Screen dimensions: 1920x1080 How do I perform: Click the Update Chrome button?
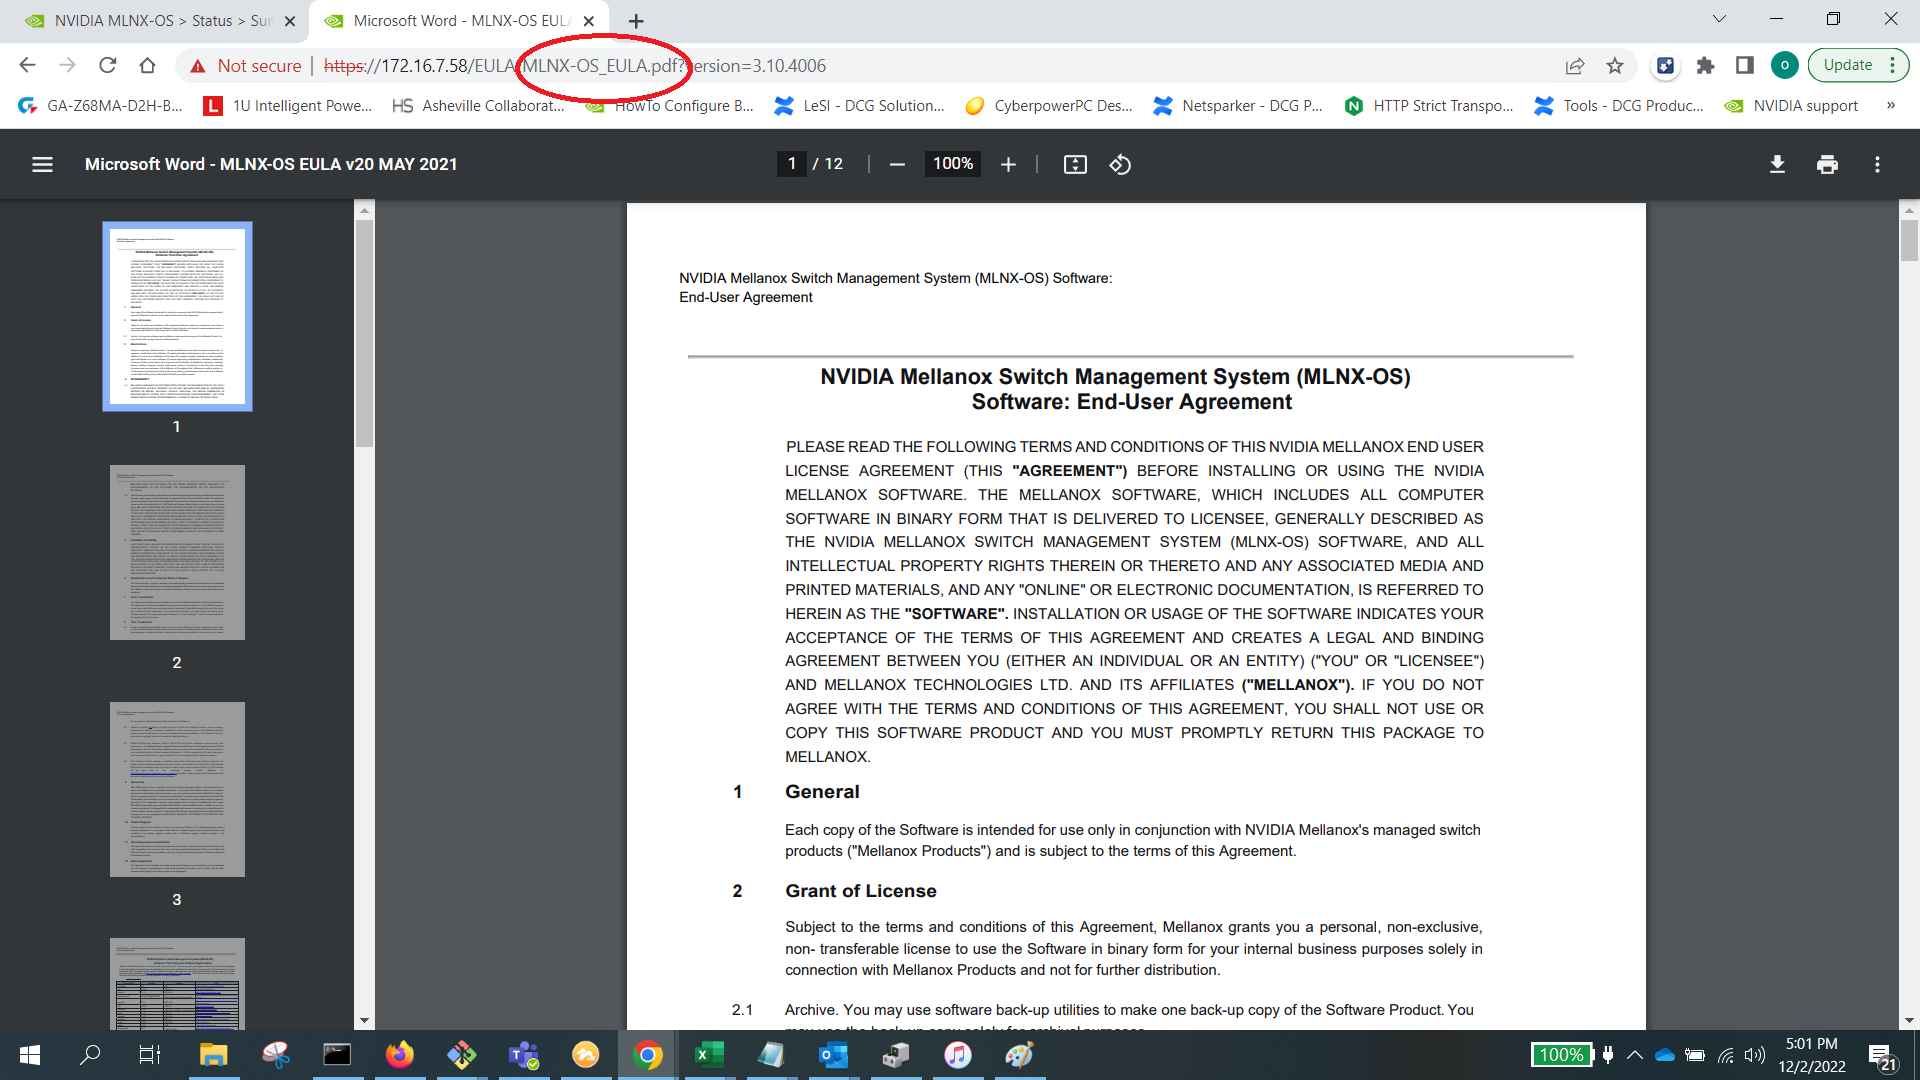tap(1858, 65)
